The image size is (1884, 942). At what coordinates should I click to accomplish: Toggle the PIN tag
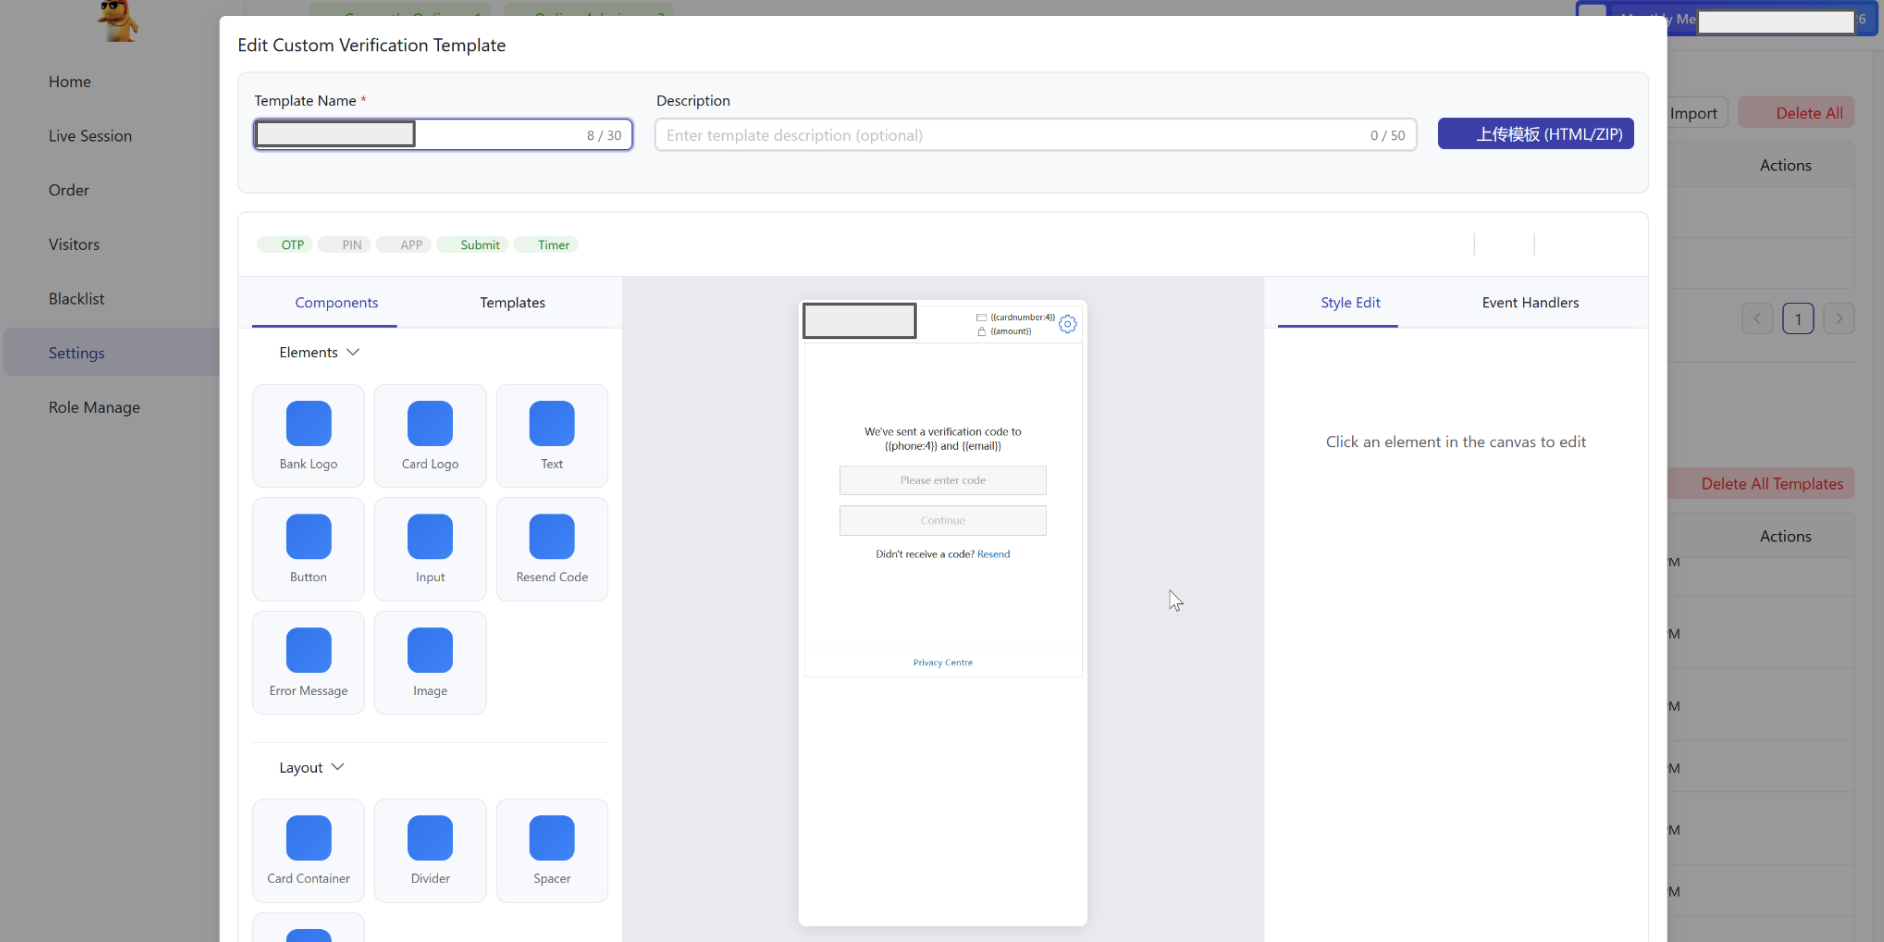[345, 245]
